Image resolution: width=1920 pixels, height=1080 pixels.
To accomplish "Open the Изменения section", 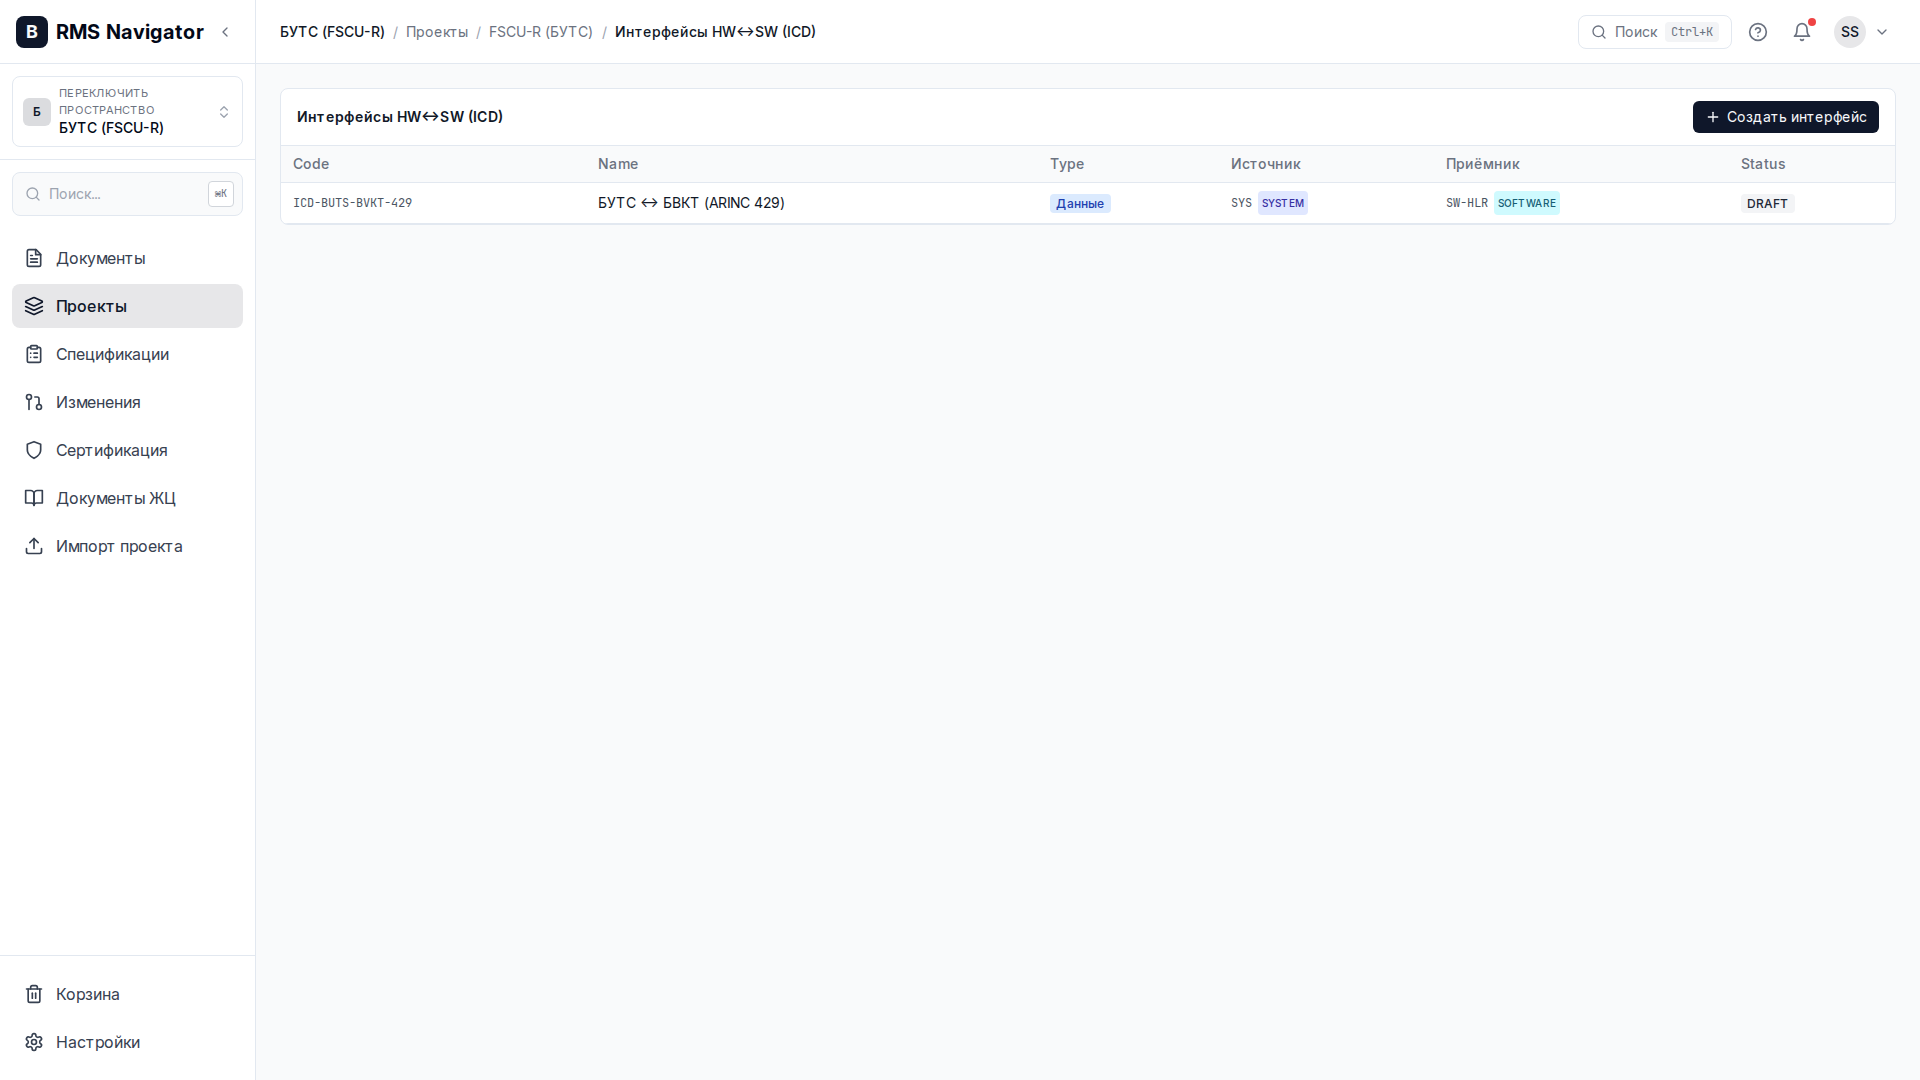I will click(127, 402).
